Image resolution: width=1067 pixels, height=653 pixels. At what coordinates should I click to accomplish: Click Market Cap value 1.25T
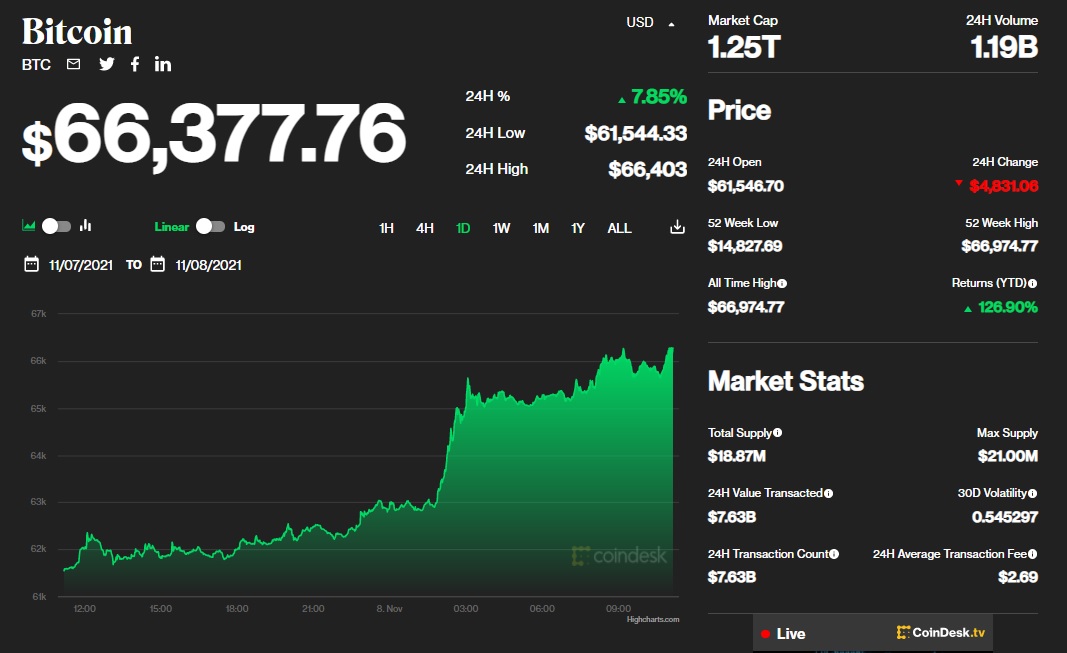point(744,48)
